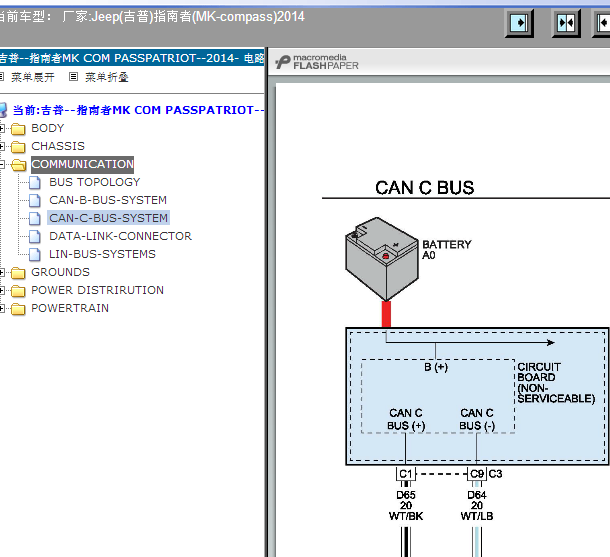This screenshot has height=557, width=610.
Task: Click the 菜单折叠 collapse menu link
Action: 107,77
